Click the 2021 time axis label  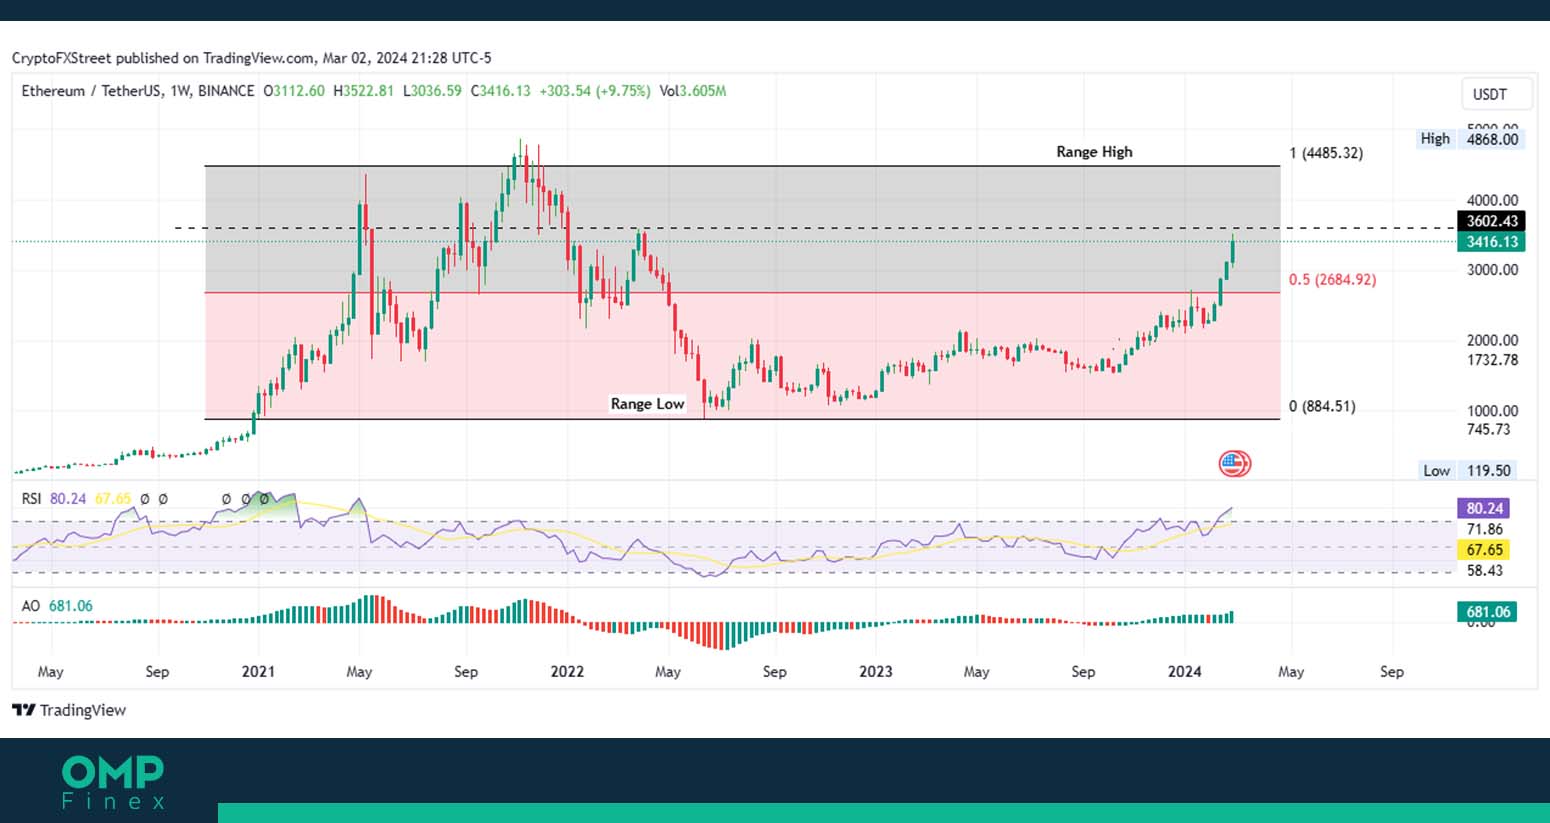click(258, 672)
